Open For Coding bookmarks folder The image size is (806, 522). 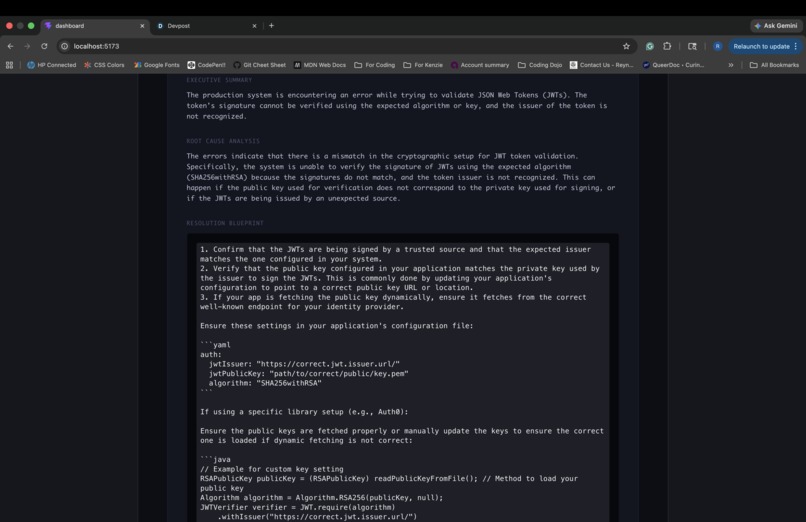tap(375, 65)
